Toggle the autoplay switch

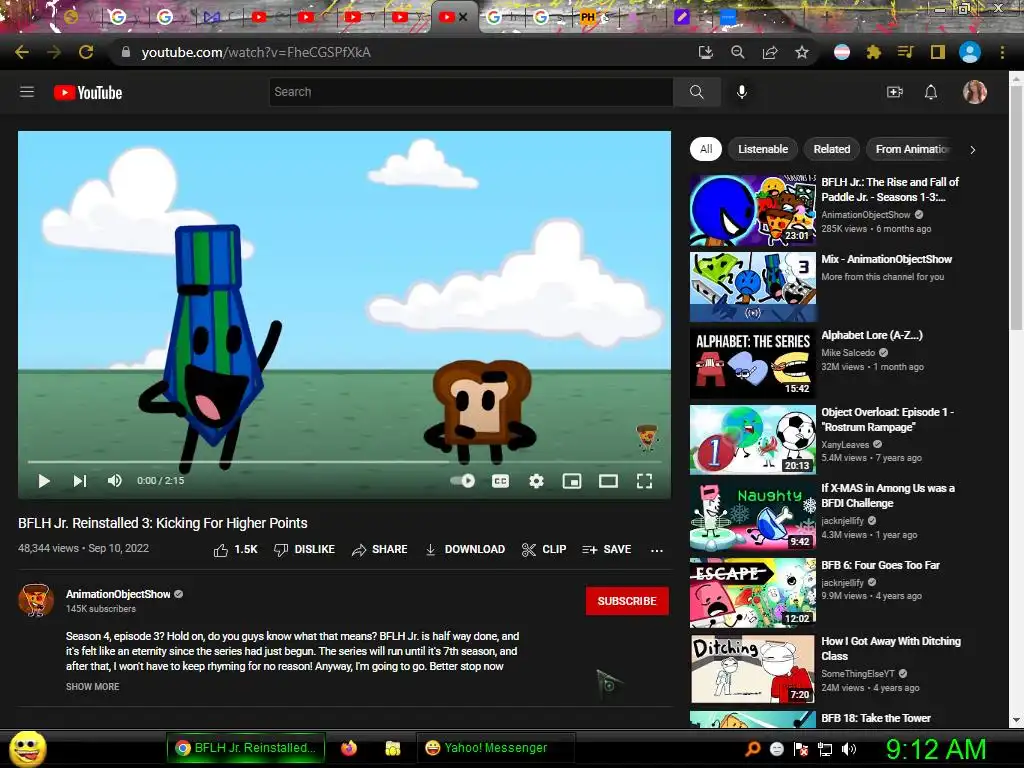pyautogui.click(x=463, y=481)
